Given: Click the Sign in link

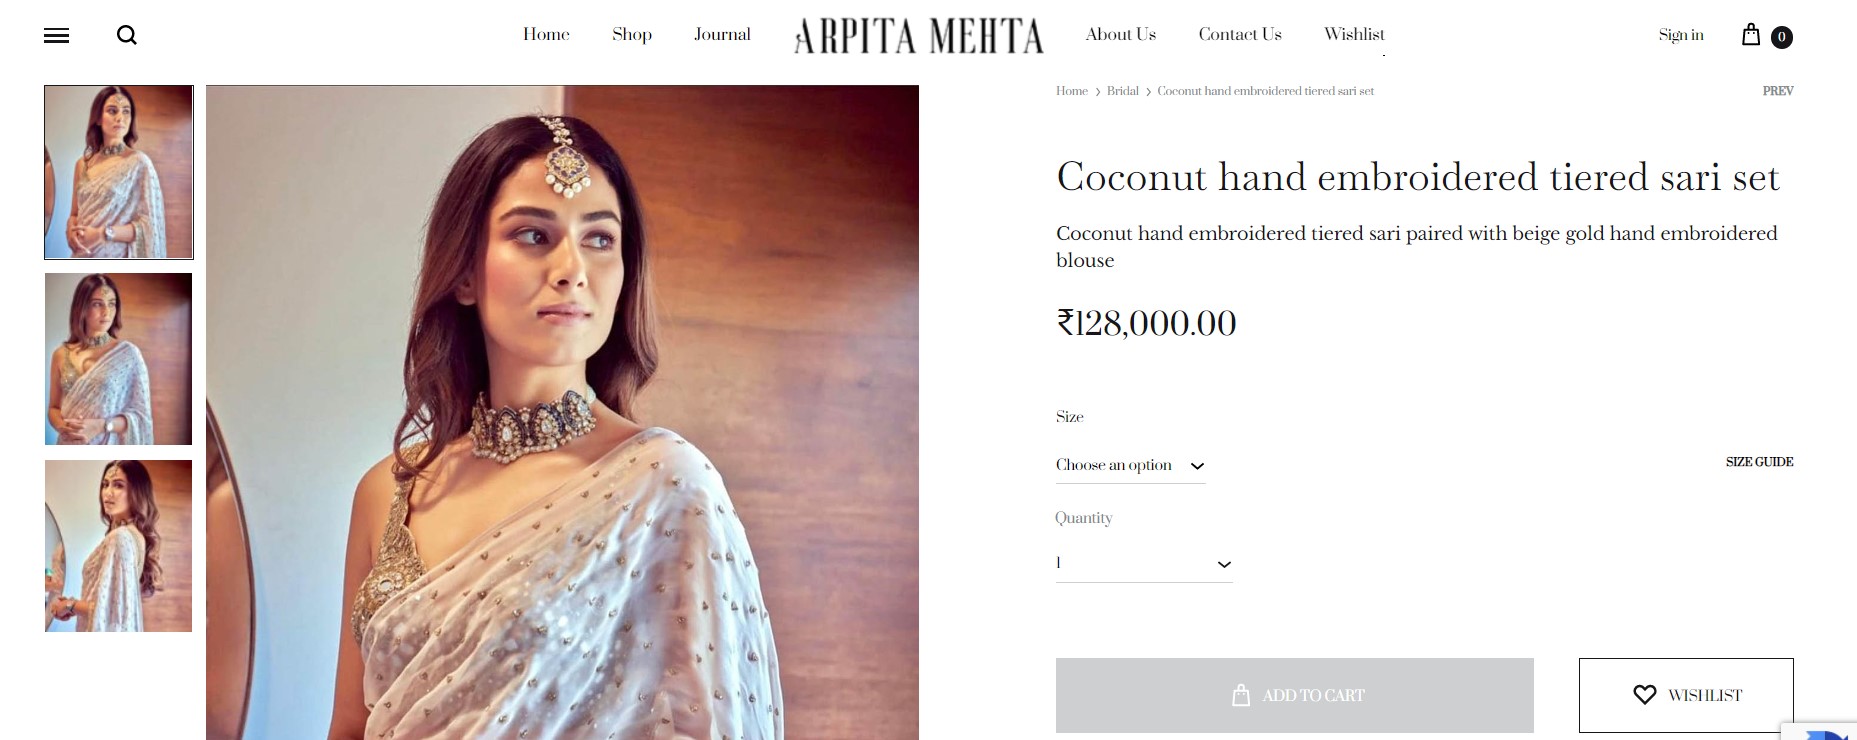Looking at the screenshot, I should pyautogui.click(x=1681, y=35).
